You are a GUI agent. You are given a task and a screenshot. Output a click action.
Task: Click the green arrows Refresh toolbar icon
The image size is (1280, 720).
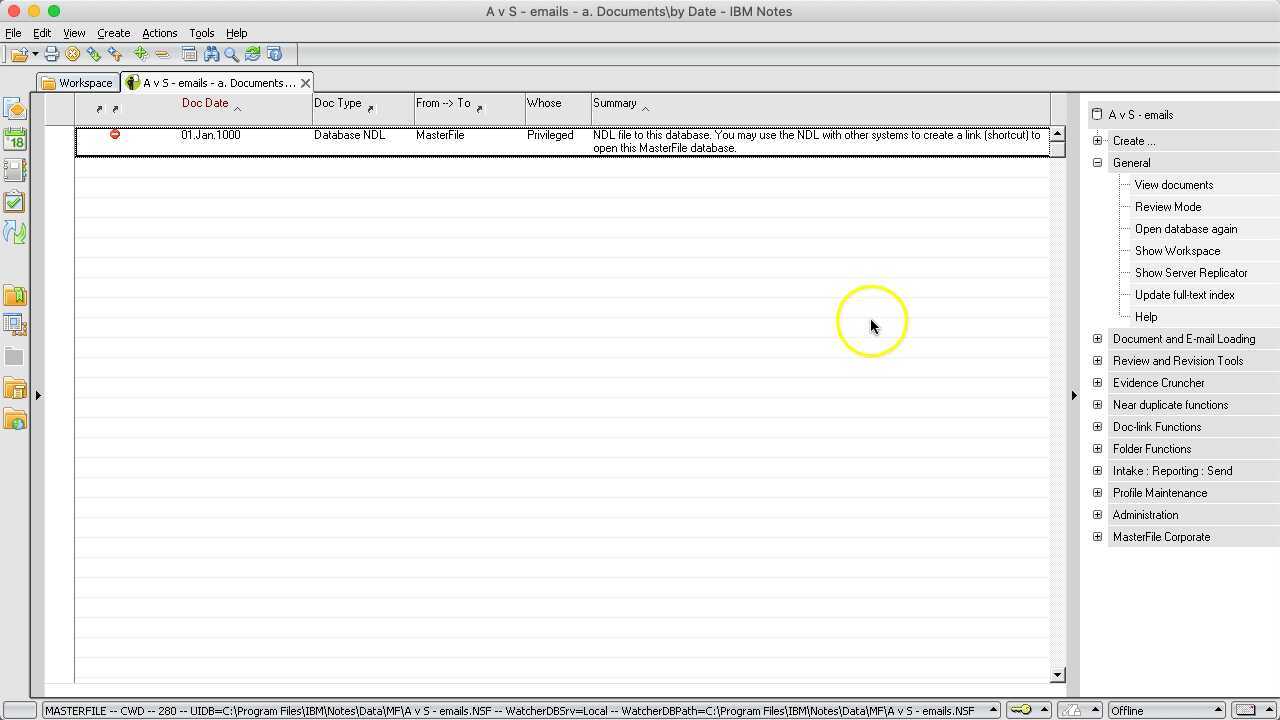click(253, 54)
